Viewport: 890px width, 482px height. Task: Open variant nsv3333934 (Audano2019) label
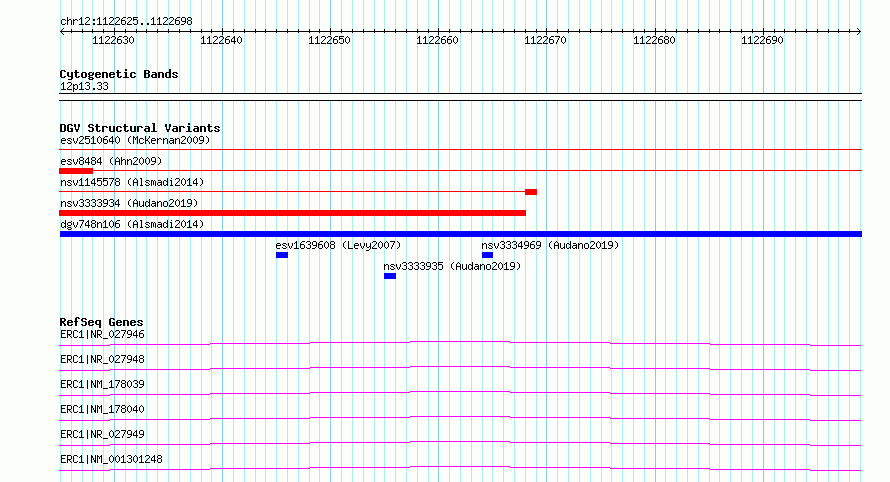point(129,203)
